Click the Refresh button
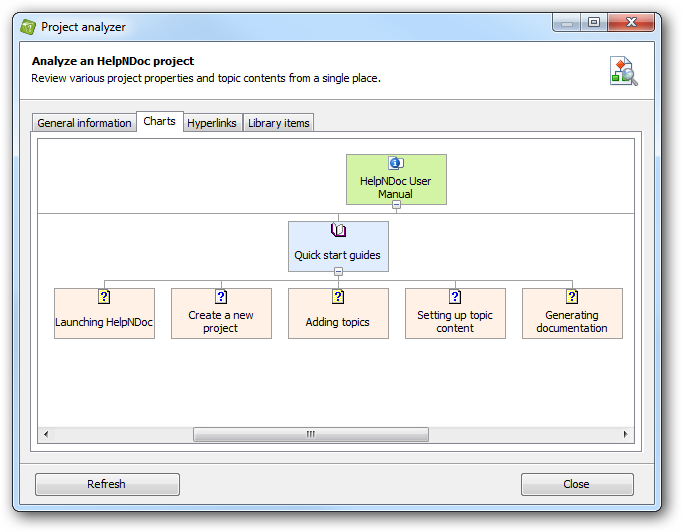This screenshot has height=532, width=682. (107, 484)
